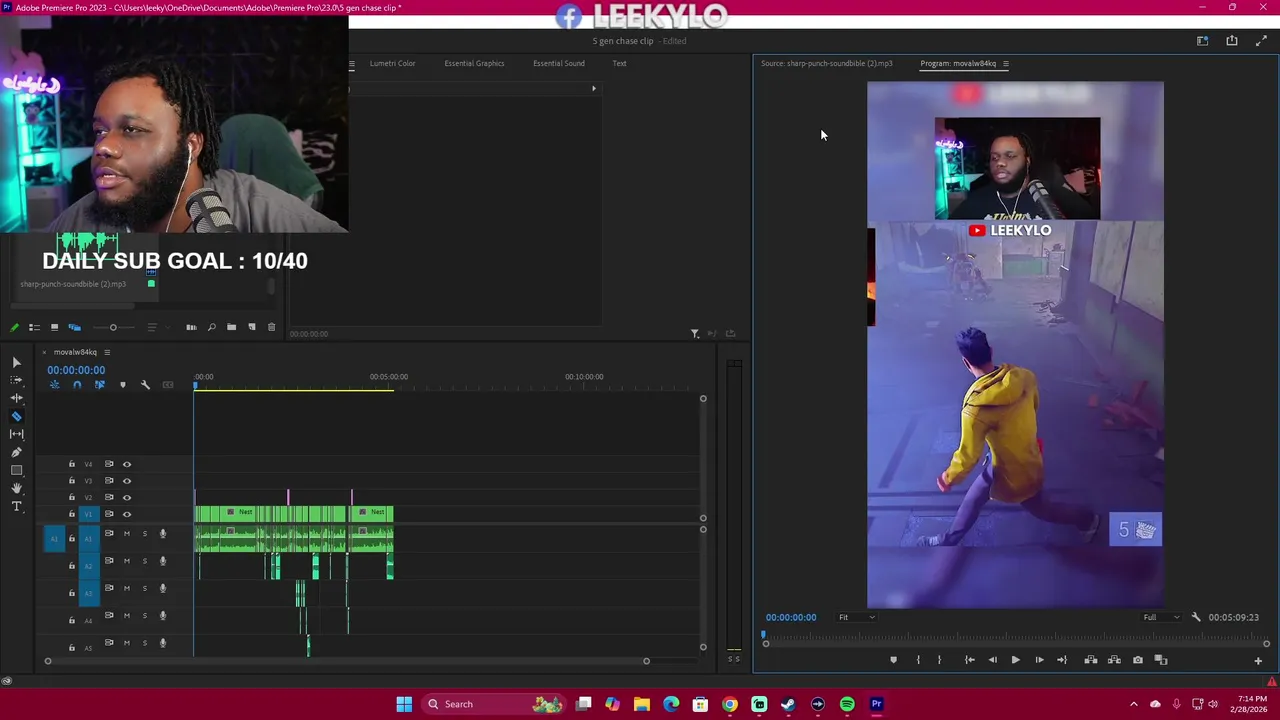Open the filter funnel dropdown
The image size is (1280, 720).
point(695,334)
